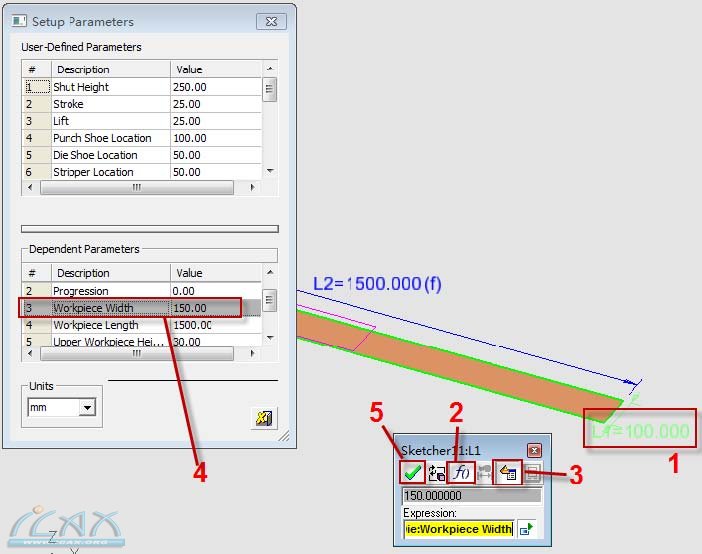Click the Value header in User-Defined Parameters
This screenshot has width=702, height=554.
click(216, 69)
